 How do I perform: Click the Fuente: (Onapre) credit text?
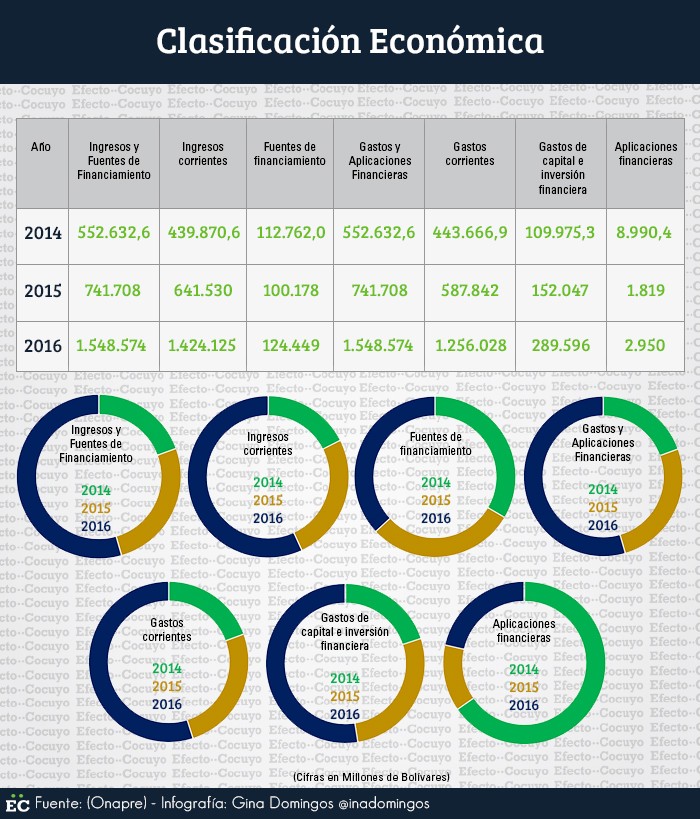91,803
